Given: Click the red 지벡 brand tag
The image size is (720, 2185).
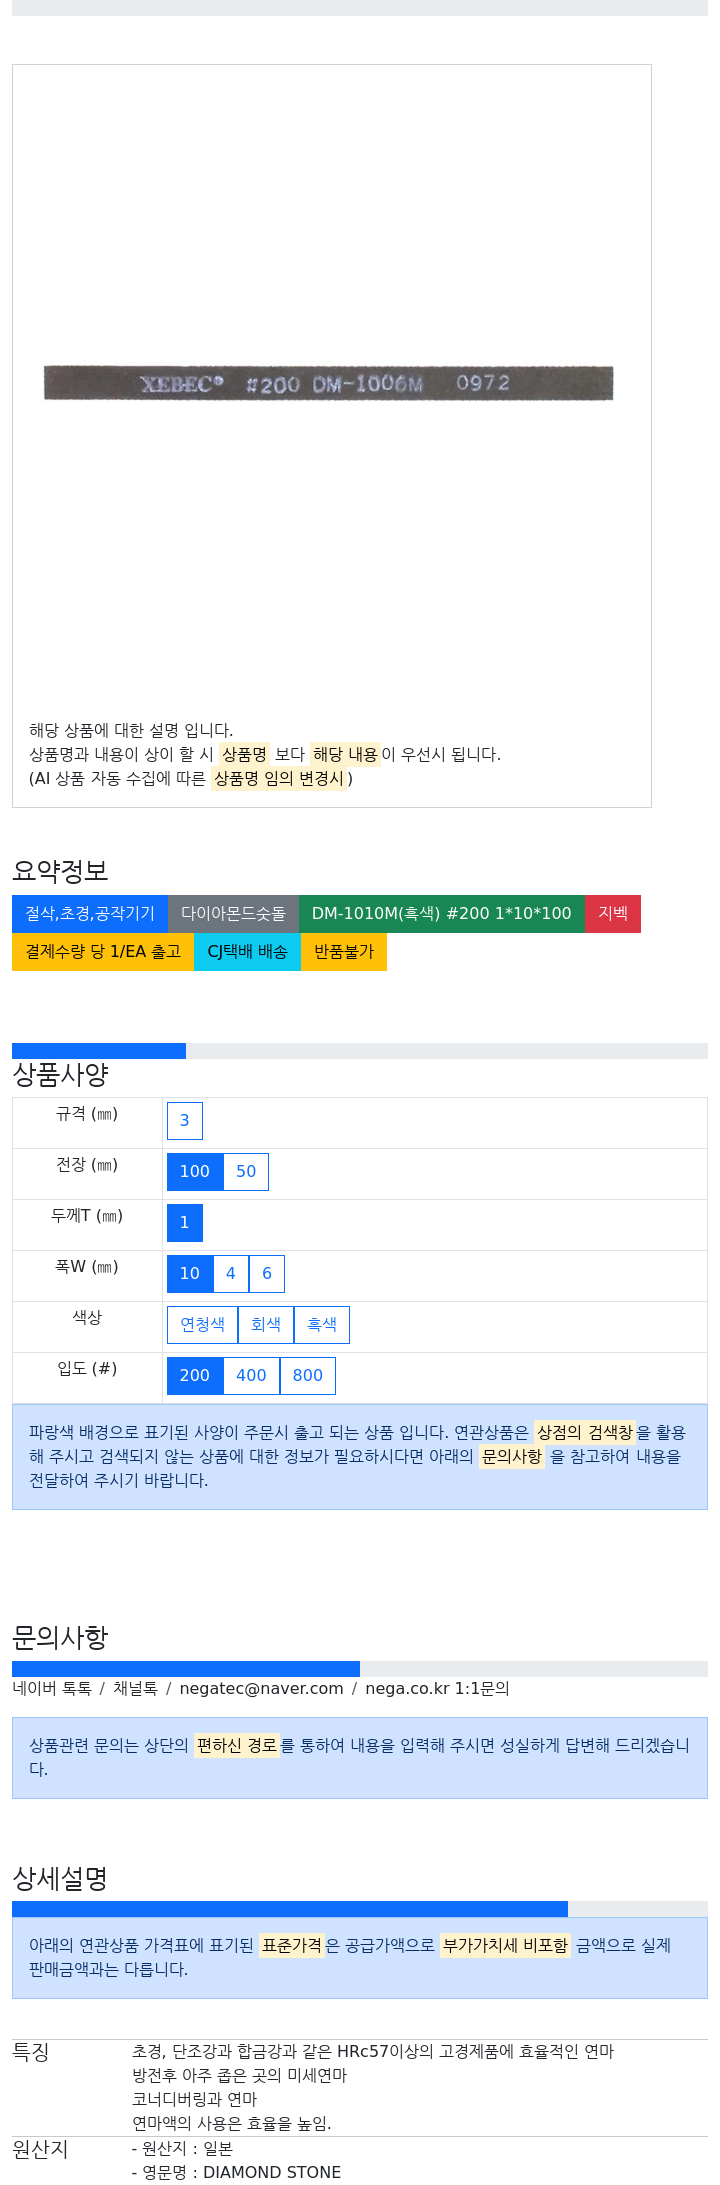Looking at the screenshot, I should (x=613, y=913).
